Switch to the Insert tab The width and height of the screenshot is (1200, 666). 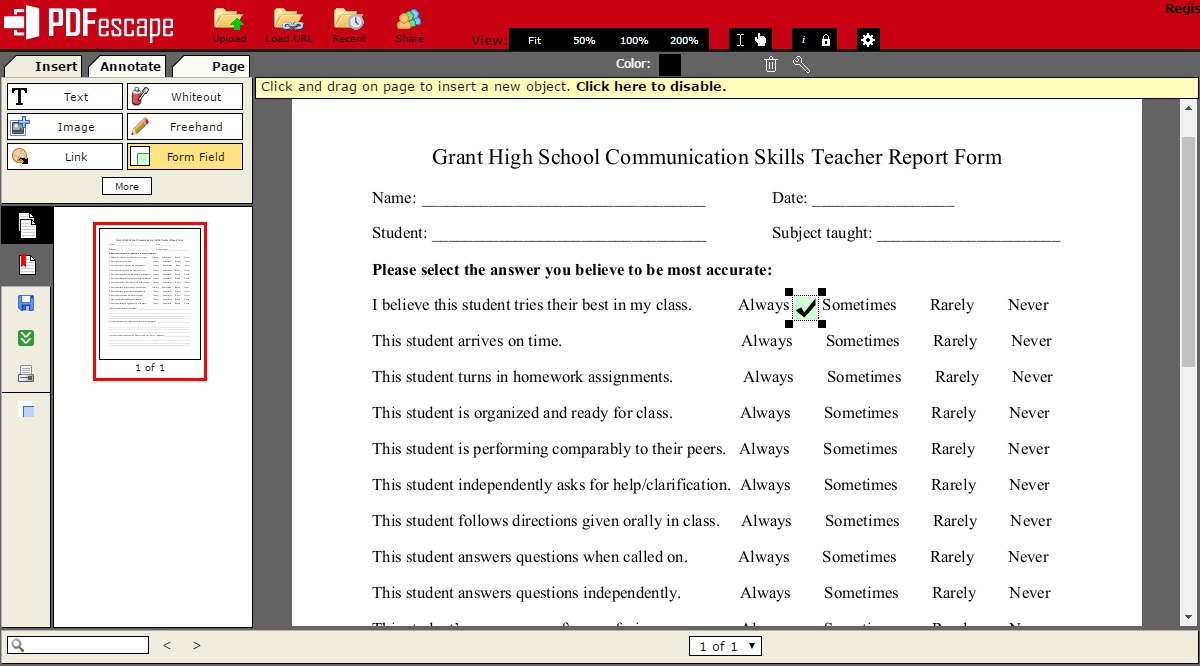point(45,66)
